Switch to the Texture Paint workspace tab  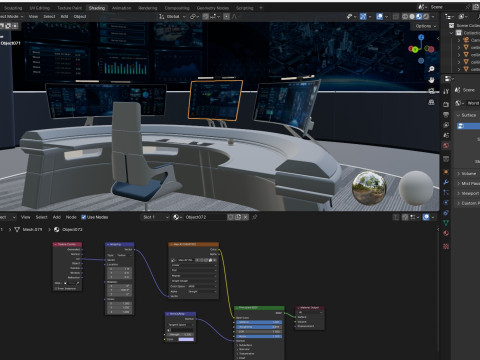pos(69,8)
